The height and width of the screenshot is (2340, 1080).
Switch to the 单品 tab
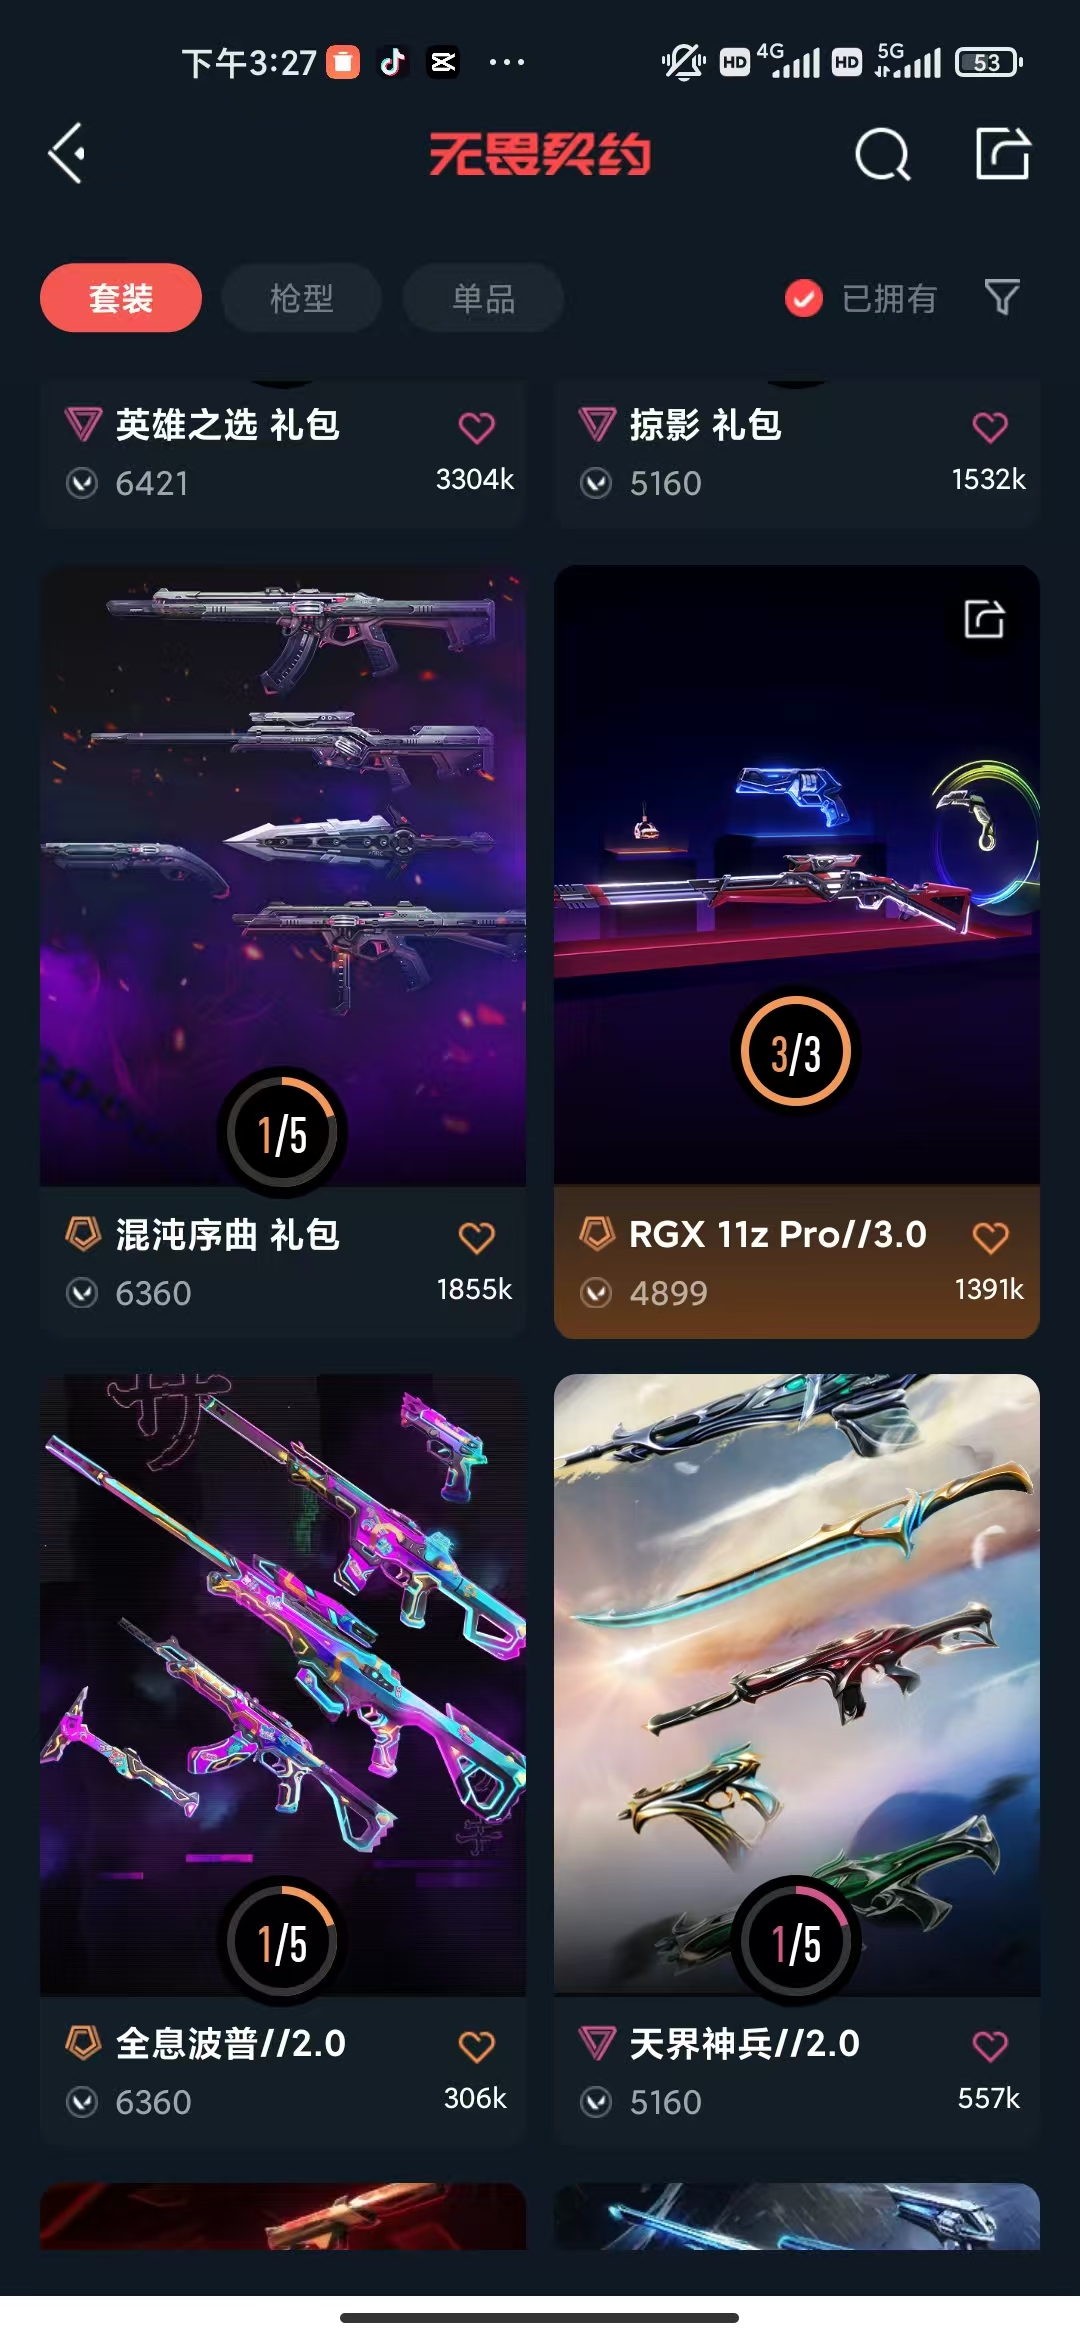483,298
